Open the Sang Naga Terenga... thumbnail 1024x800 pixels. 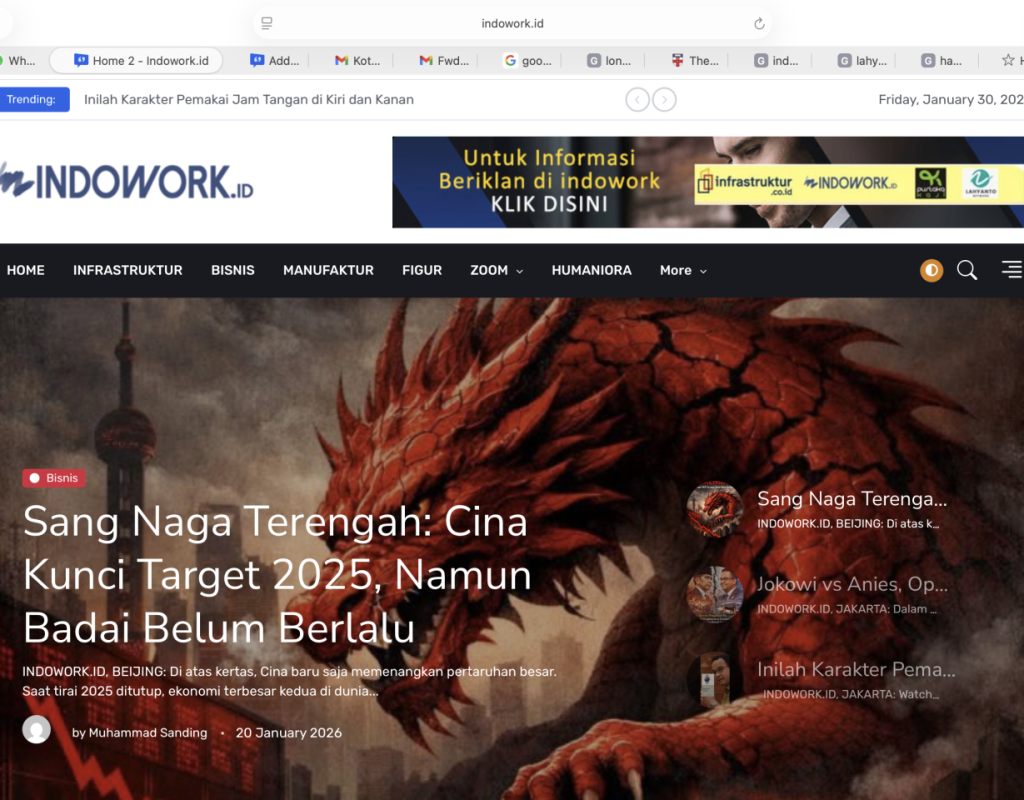(x=715, y=509)
